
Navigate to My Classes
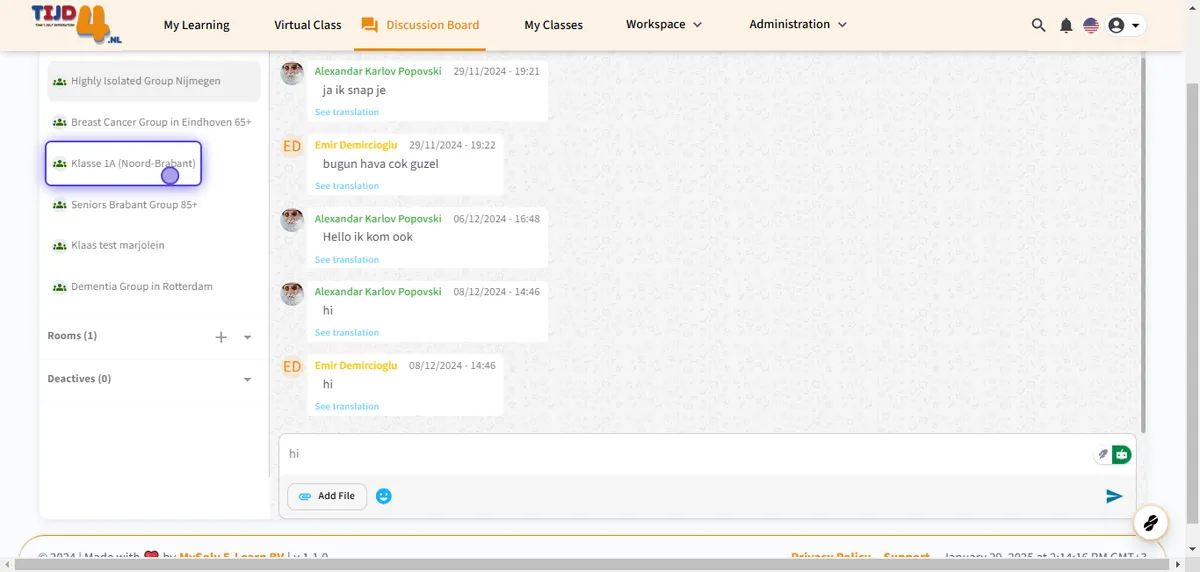(554, 25)
